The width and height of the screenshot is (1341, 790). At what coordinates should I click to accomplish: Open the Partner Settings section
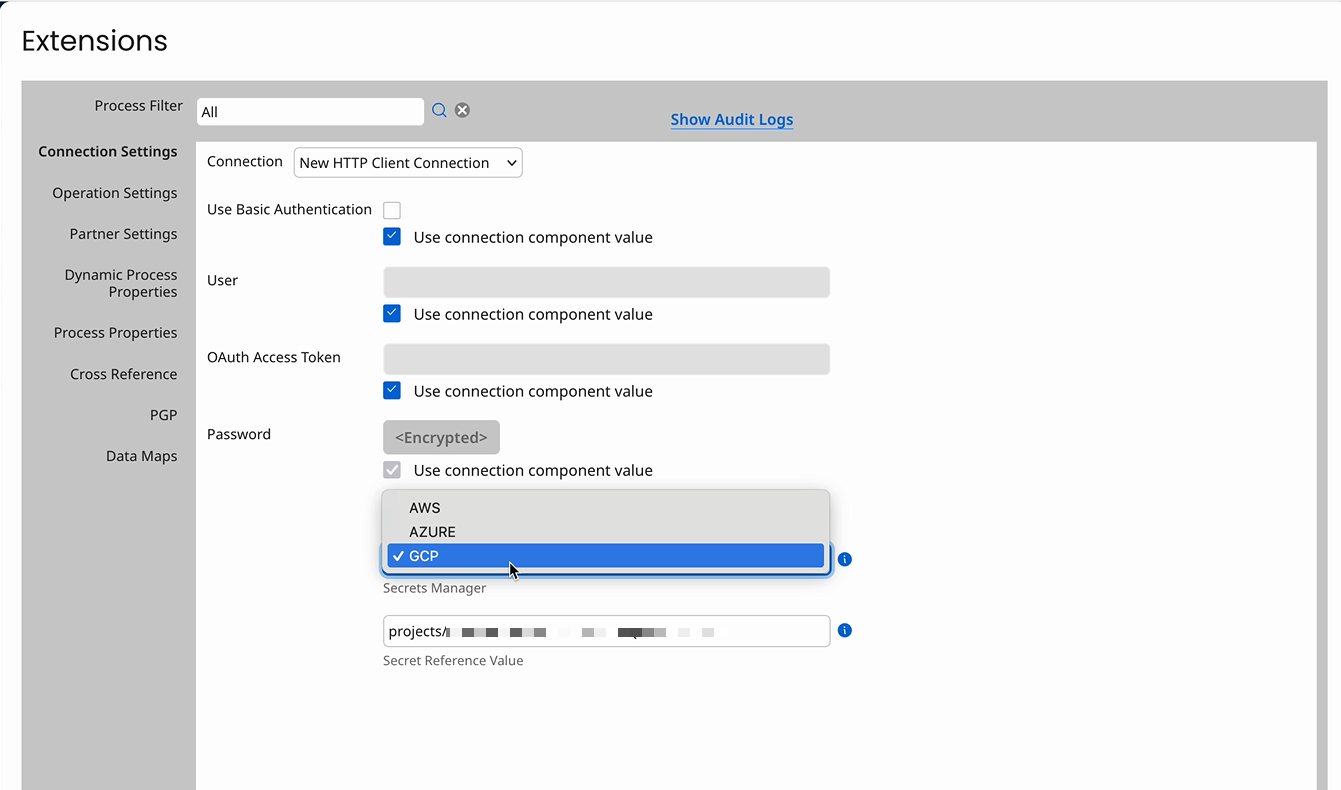point(122,234)
